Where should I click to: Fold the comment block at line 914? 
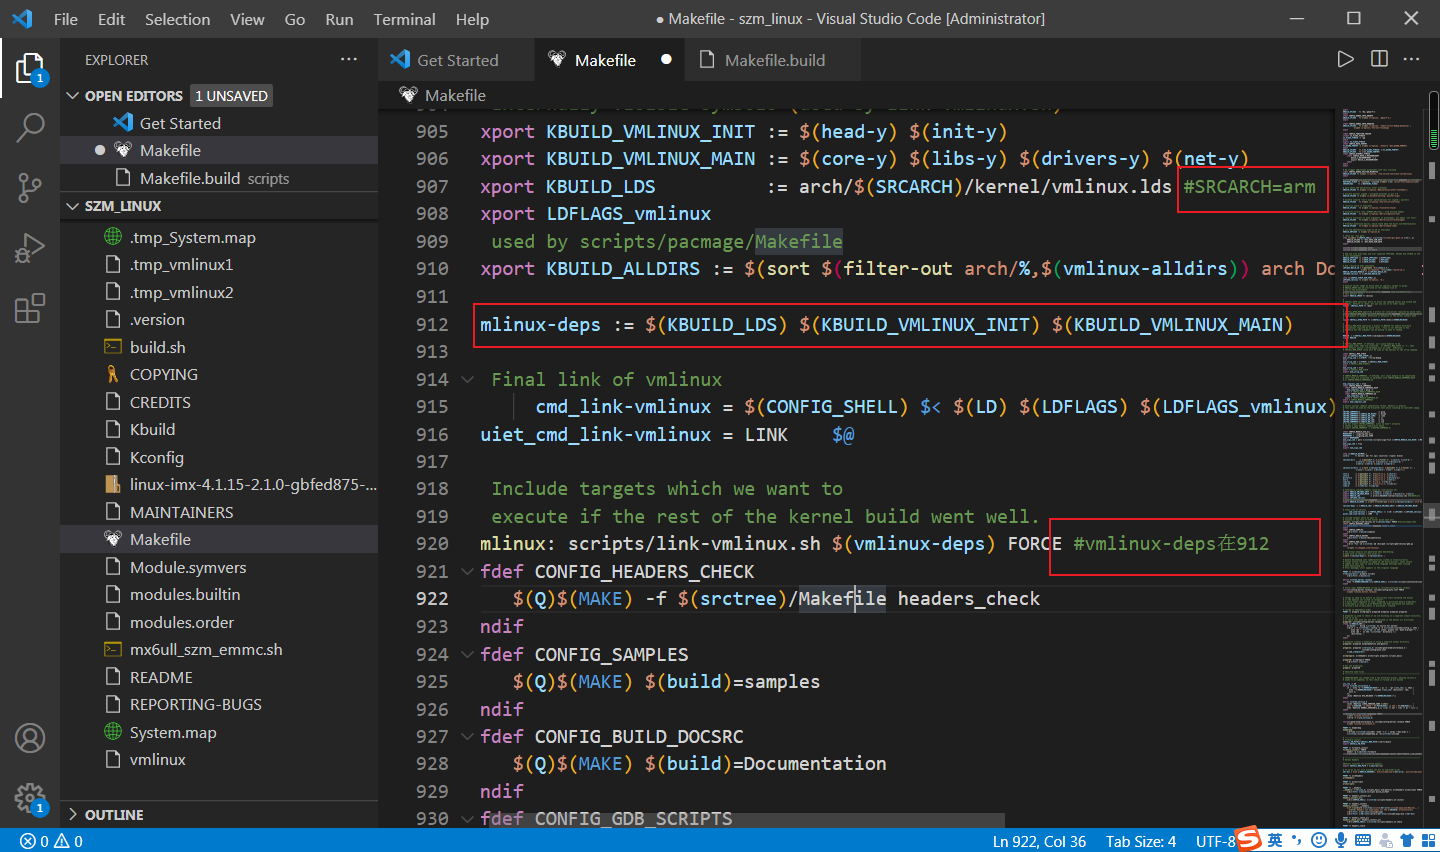click(x=467, y=379)
